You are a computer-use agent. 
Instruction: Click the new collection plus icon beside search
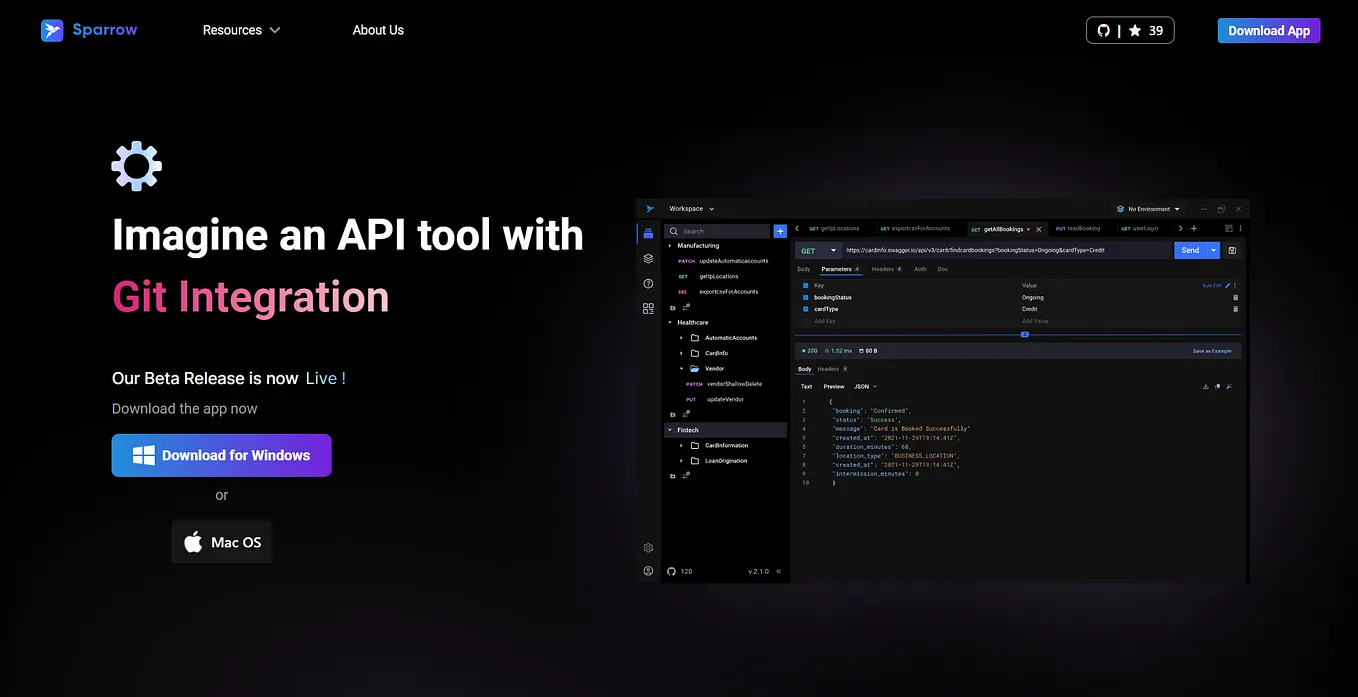(x=780, y=231)
